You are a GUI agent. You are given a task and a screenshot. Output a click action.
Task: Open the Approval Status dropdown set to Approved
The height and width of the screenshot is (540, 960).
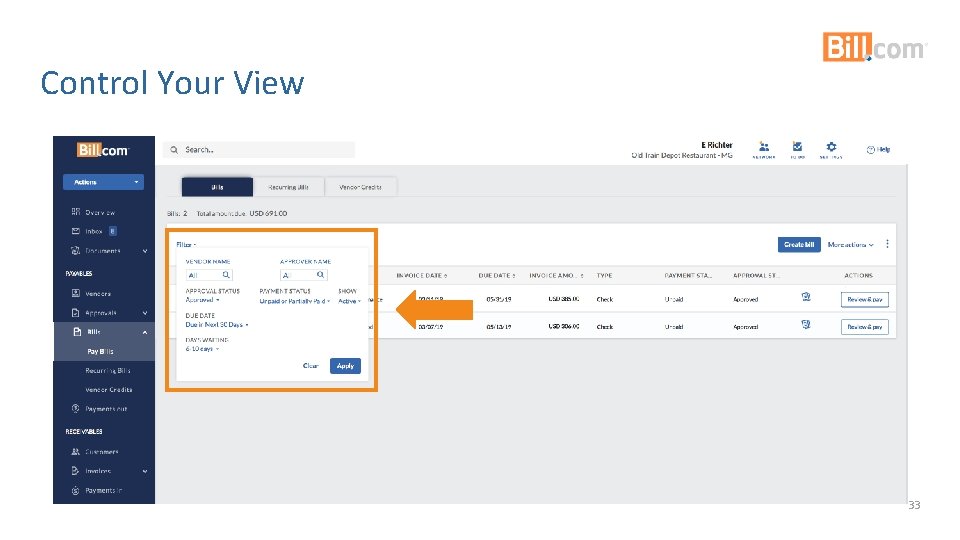pos(202,300)
